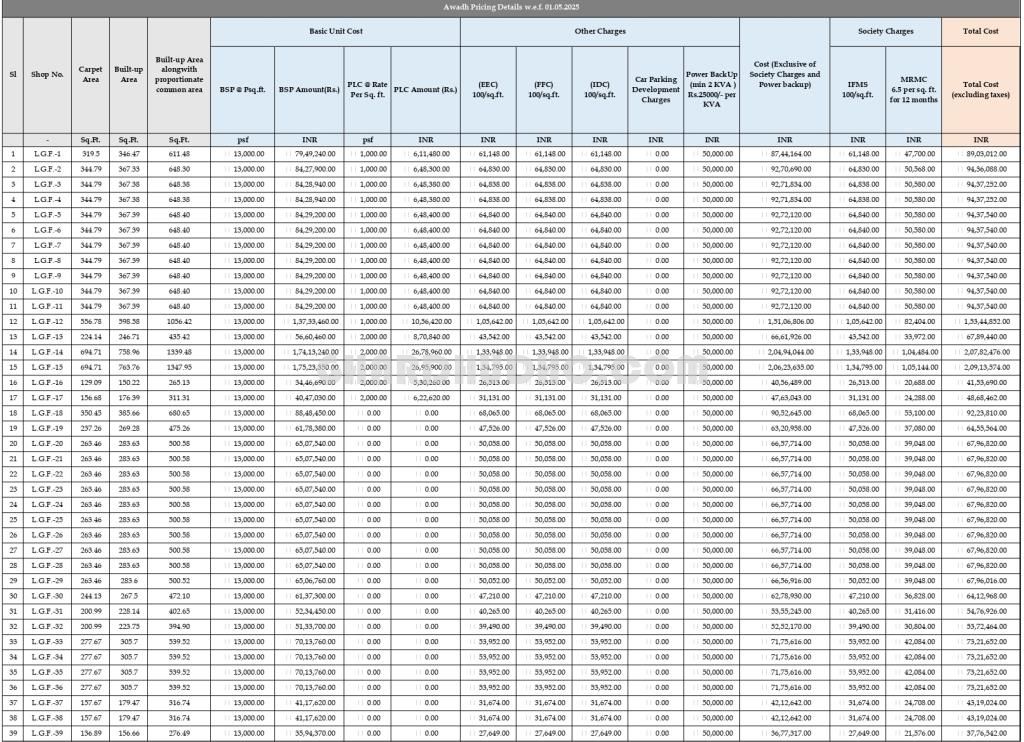Click shop number cell 'L.G.F.-14'
This screenshot has width=1024, height=742.
point(48,352)
